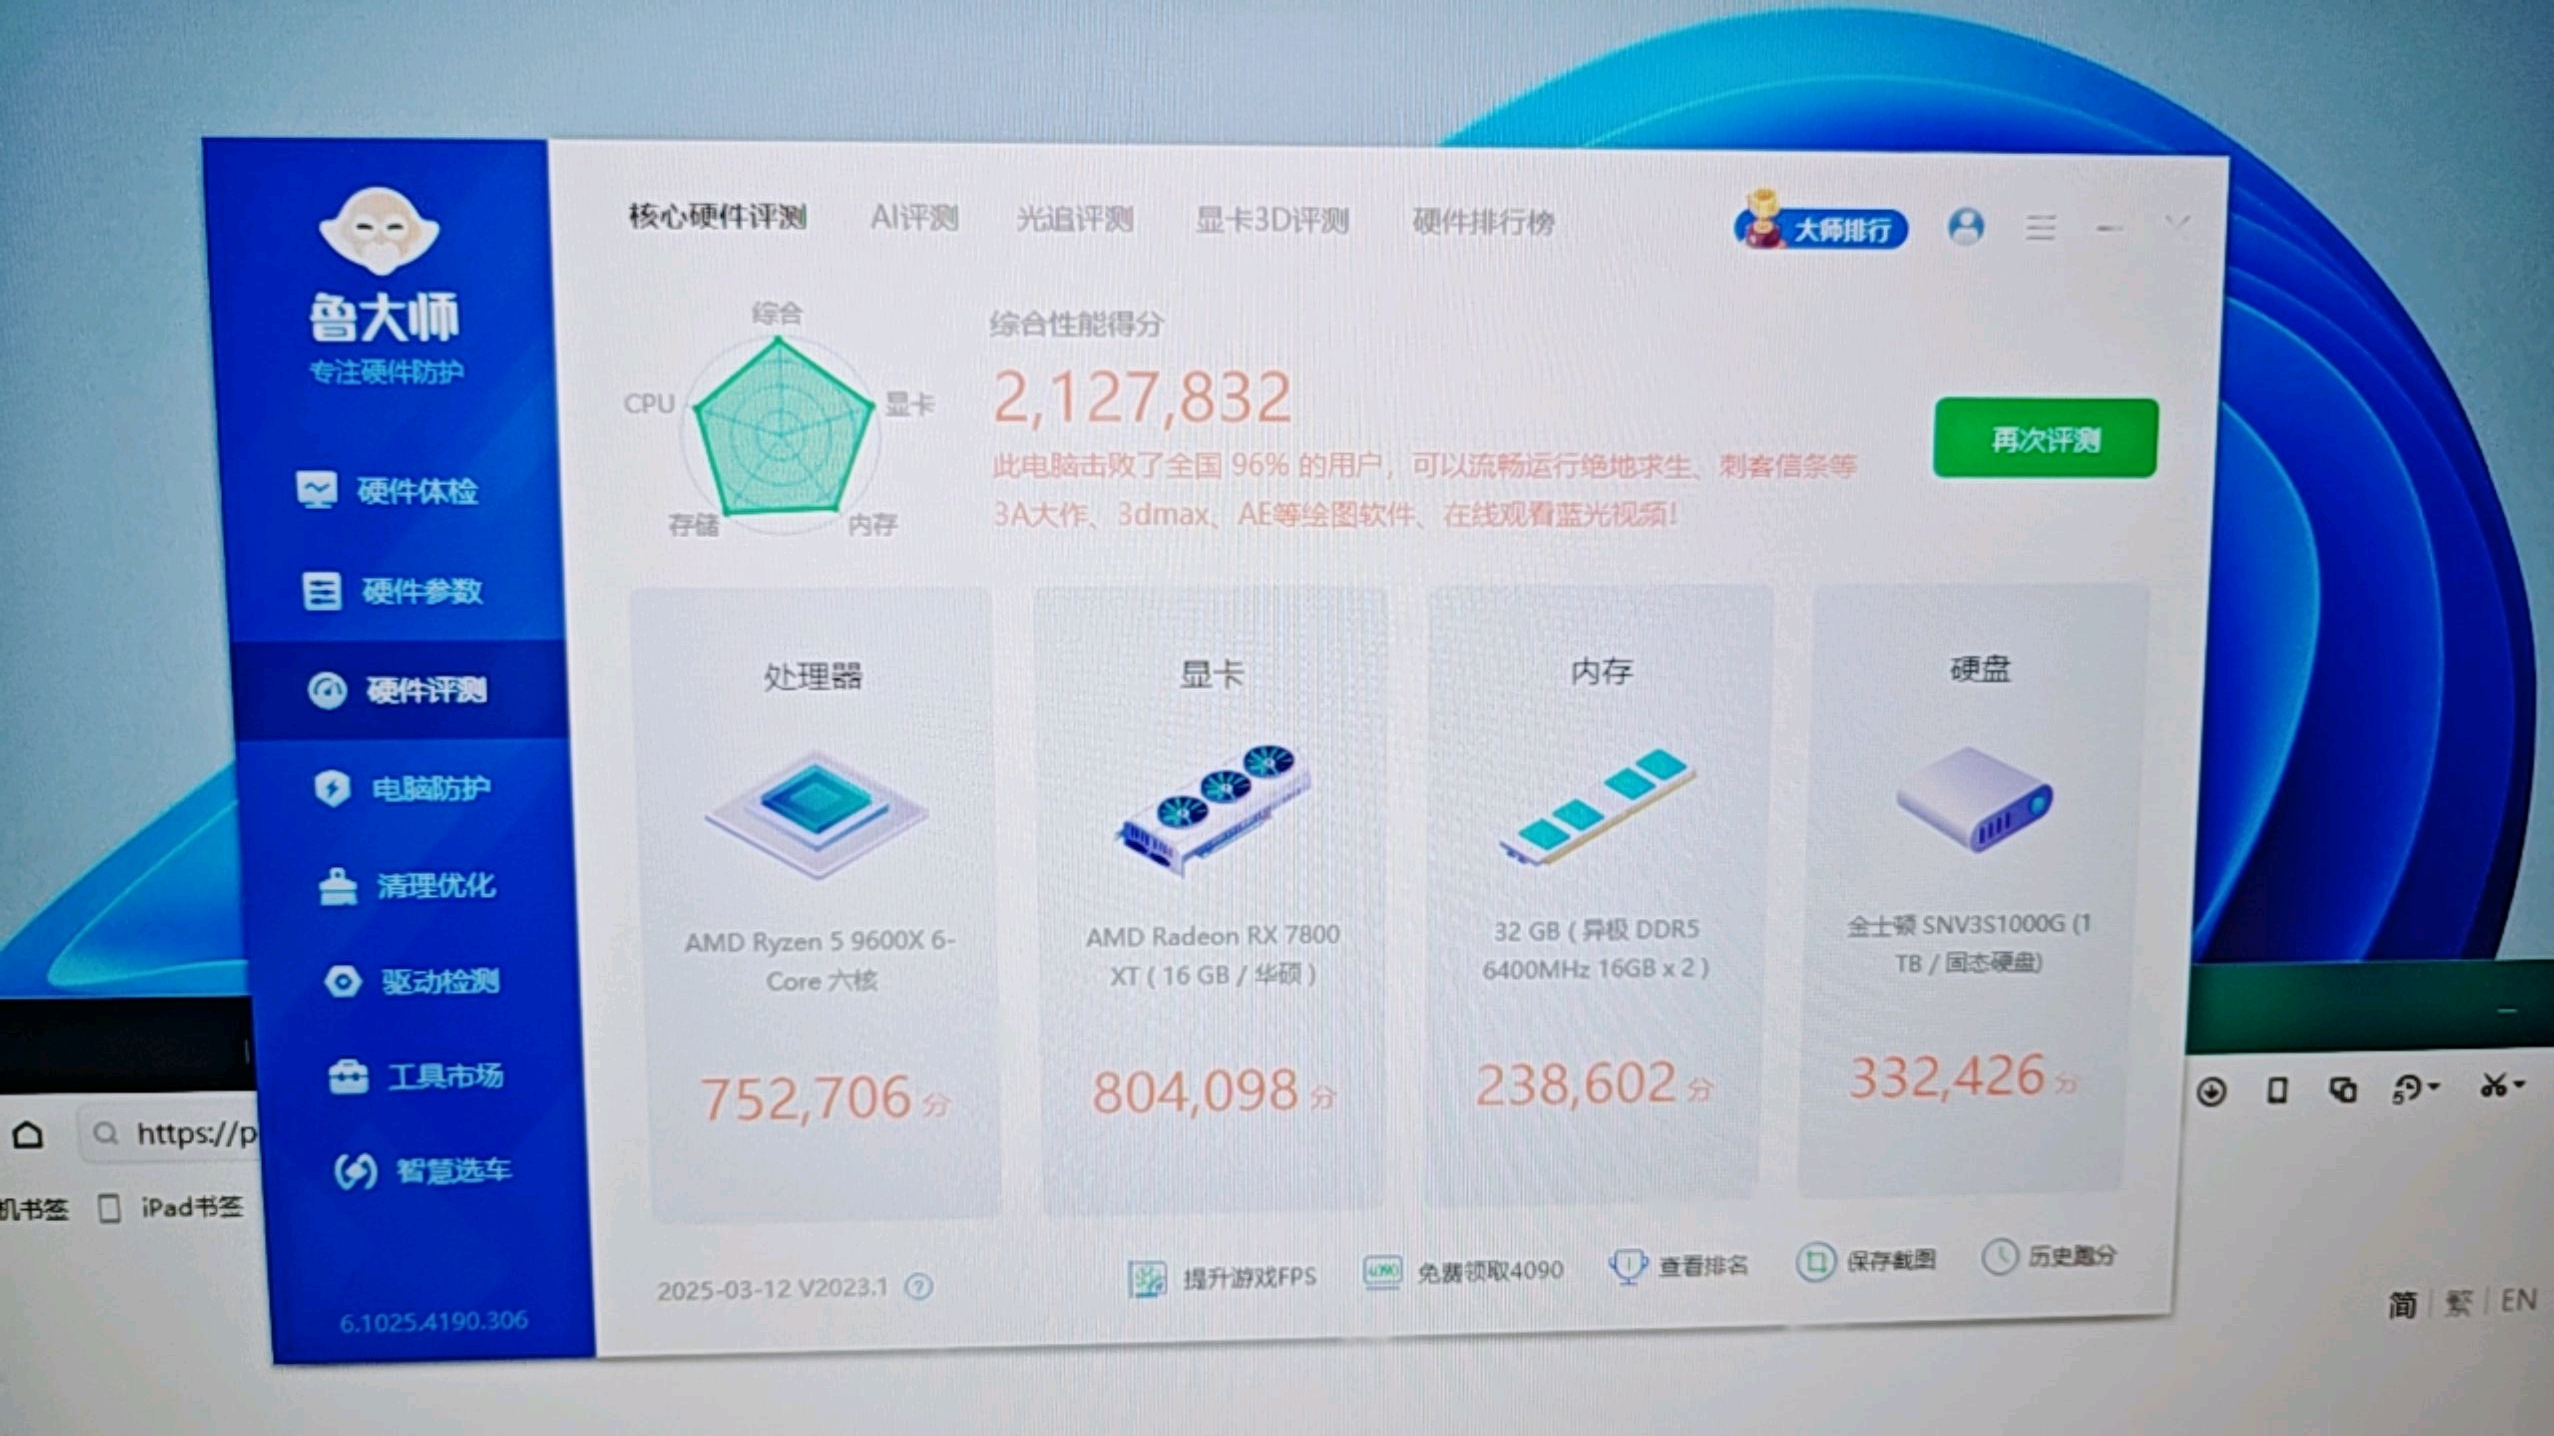Click the disk score 332,426
The image size is (2554, 1436).
click(x=1947, y=1077)
